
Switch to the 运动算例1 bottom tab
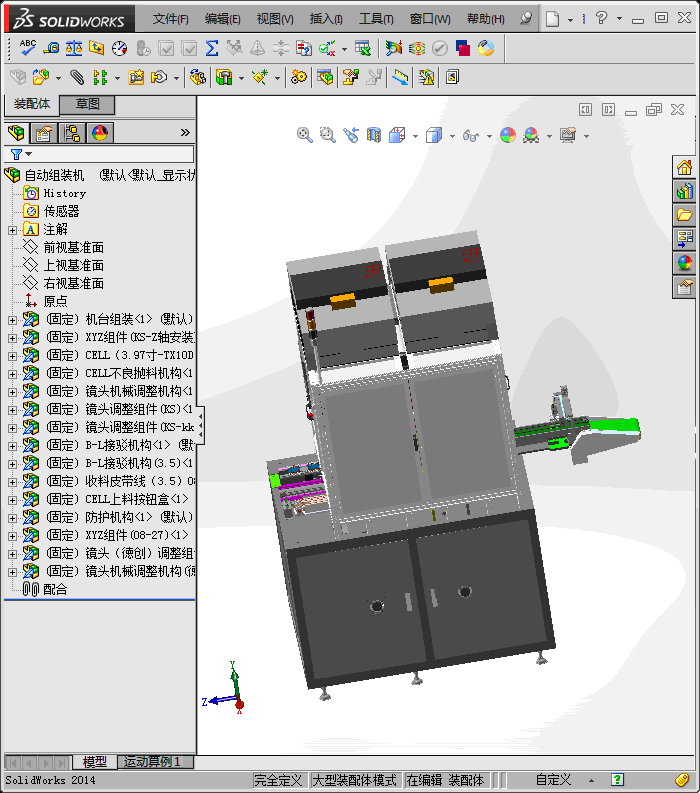click(153, 762)
